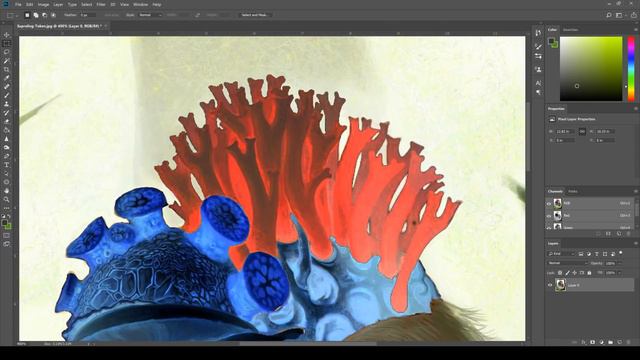Click the Feather input field
Screen dimensions: 640x360
click(x=87, y=15)
